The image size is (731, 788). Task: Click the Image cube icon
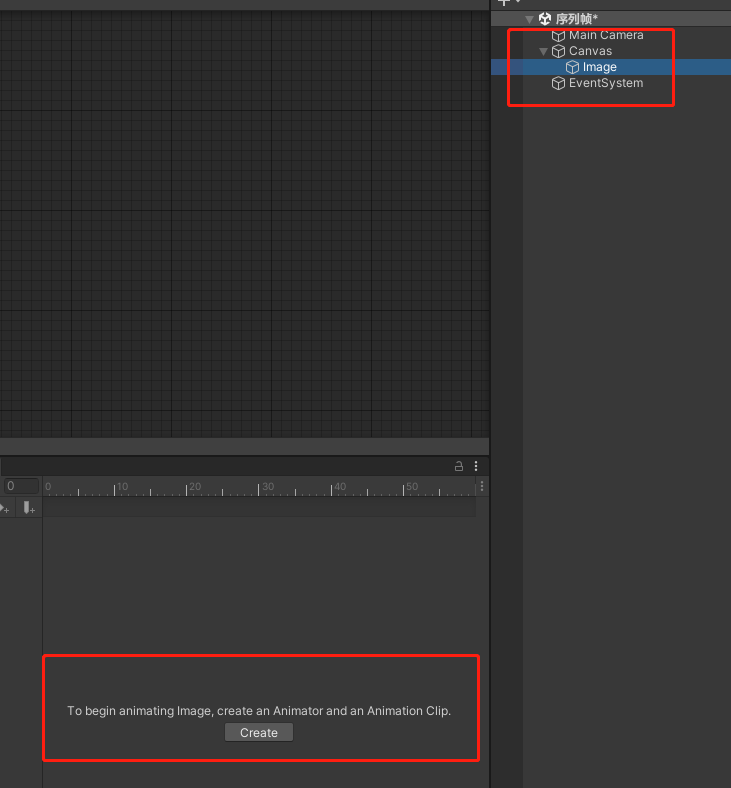pyautogui.click(x=572, y=67)
